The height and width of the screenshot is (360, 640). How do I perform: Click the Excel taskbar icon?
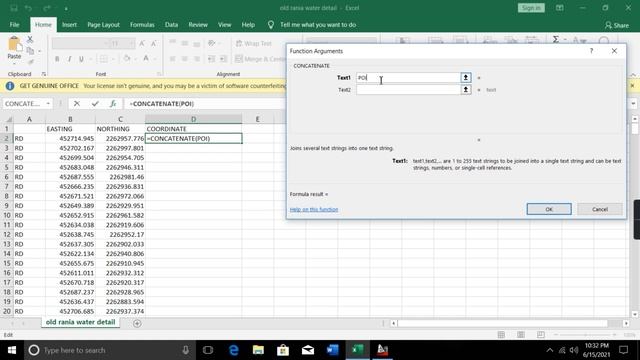(358, 350)
